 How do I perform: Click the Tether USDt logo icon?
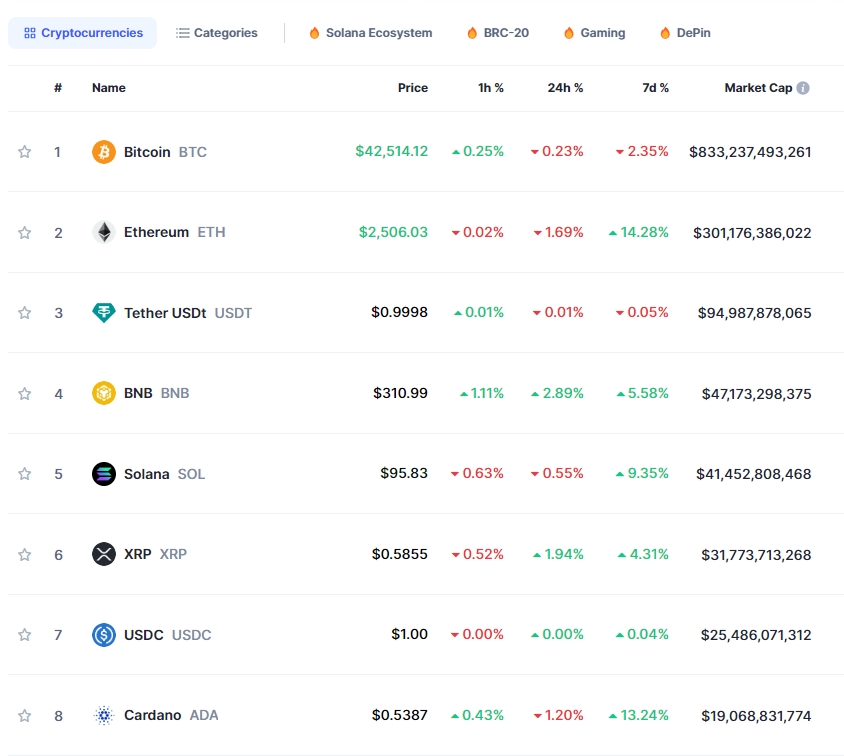[104, 313]
